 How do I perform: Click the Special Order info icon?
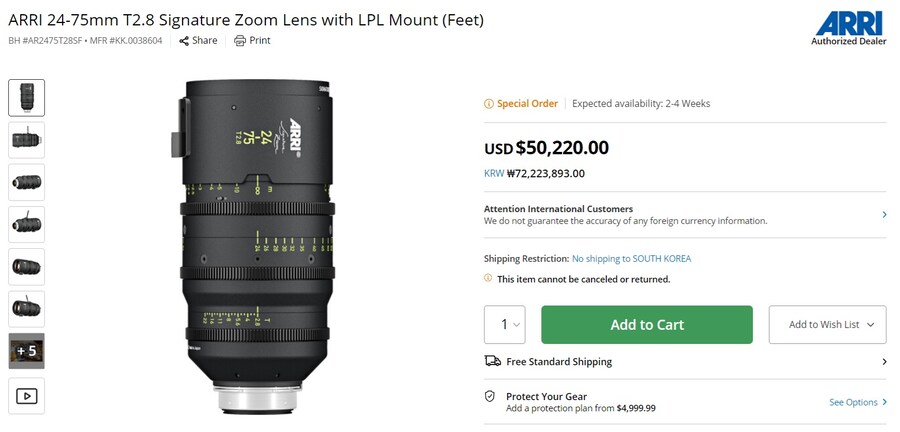(x=489, y=104)
